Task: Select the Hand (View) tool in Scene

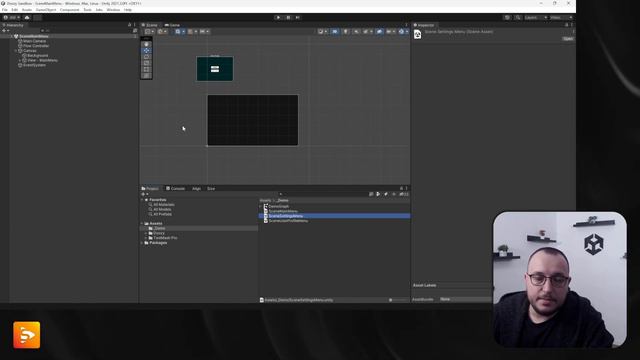Action: click(147, 44)
